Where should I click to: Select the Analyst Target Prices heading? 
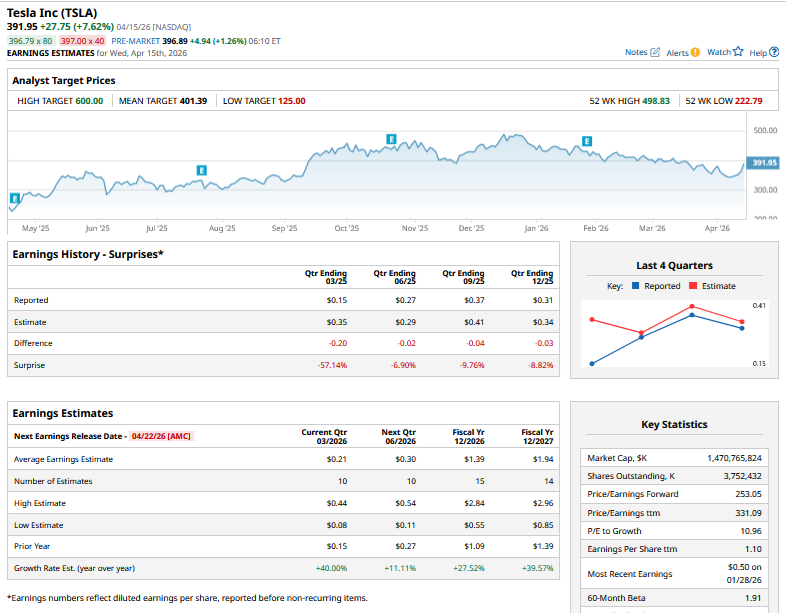coord(64,80)
